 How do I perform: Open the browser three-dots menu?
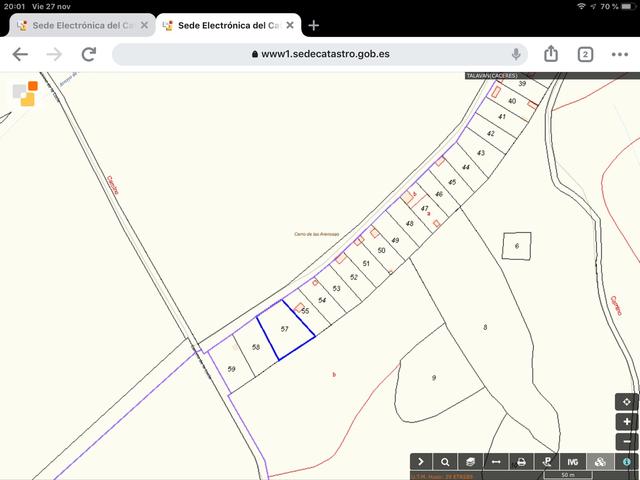point(619,54)
